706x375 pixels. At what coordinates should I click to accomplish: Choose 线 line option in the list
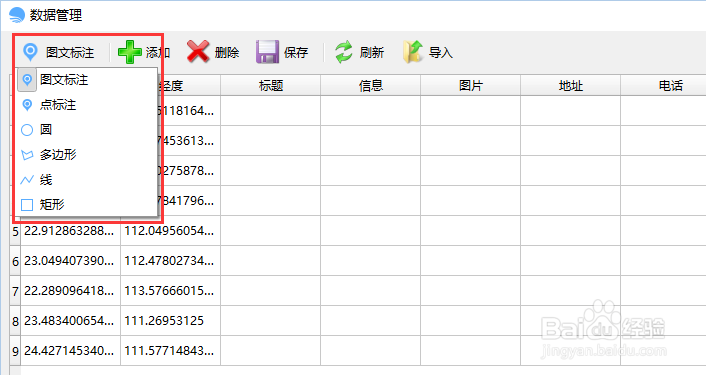click(x=87, y=180)
